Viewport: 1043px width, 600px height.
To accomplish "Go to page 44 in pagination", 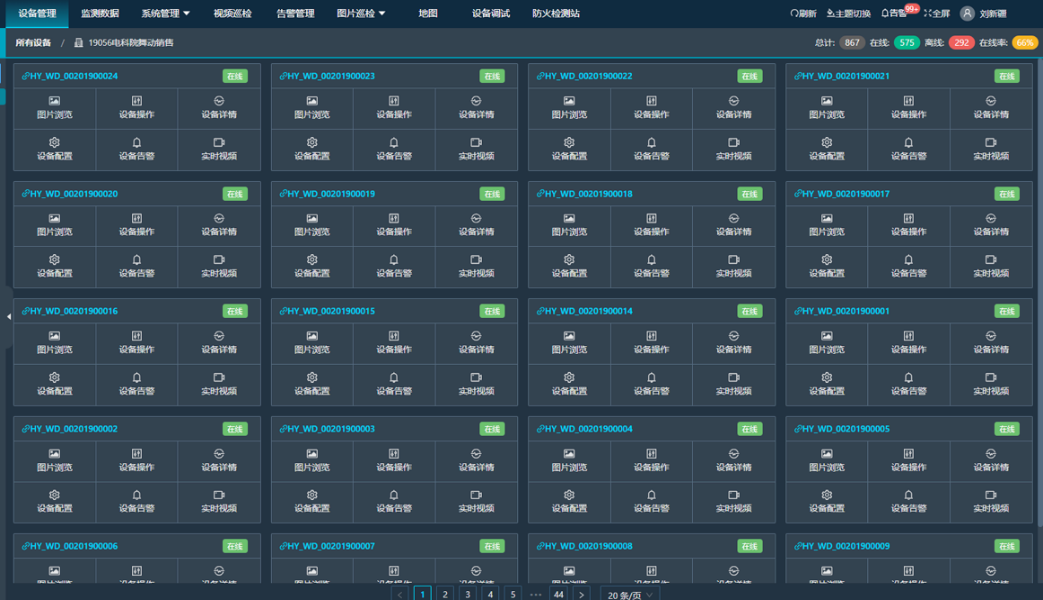I will [558, 594].
